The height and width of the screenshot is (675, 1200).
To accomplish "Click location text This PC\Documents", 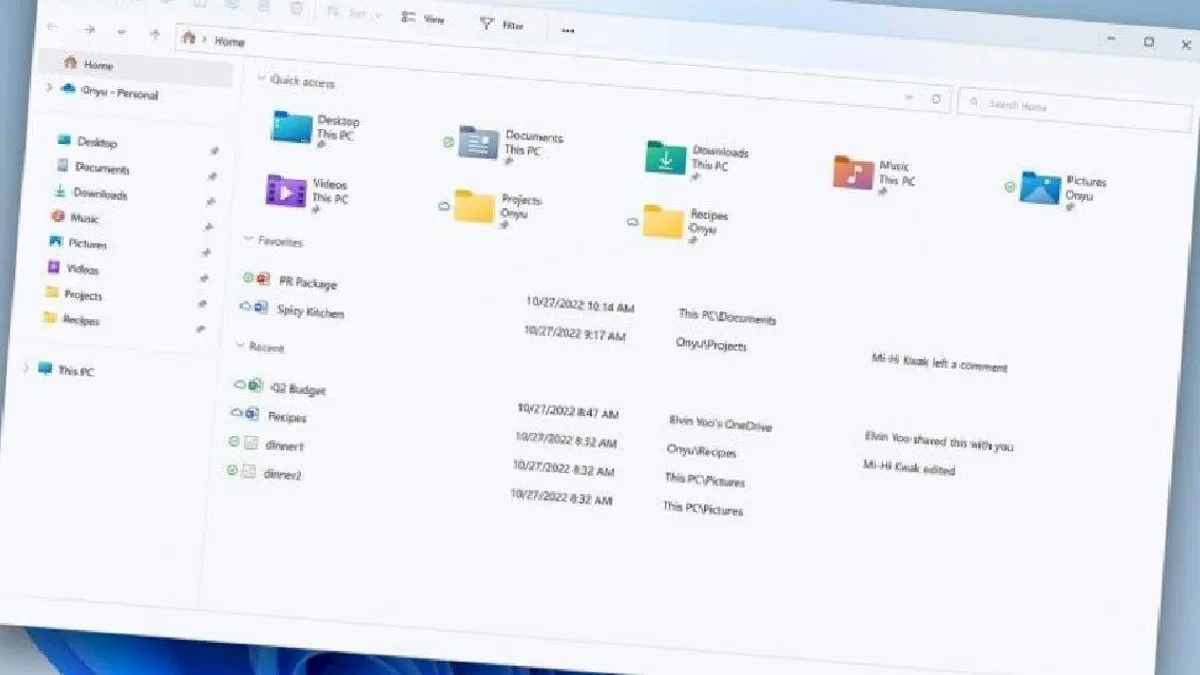I will pyautogui.click(x=727, y=317).
